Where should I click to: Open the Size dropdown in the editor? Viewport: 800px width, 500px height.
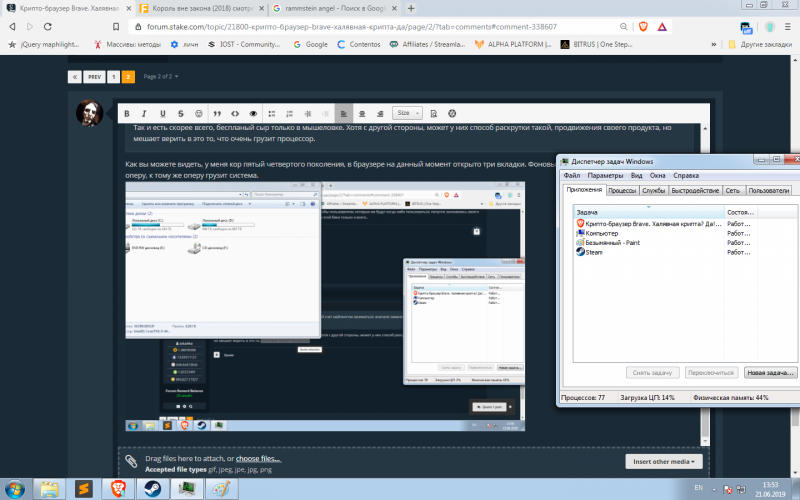coord(407,113)
